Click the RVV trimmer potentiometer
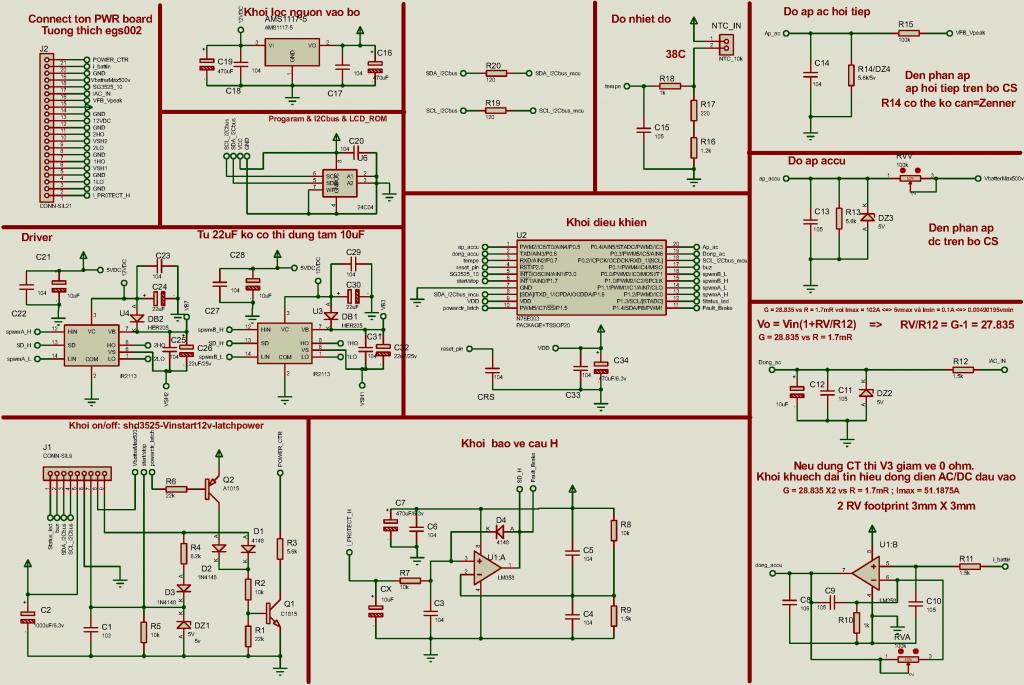Image resolution: width=1024 pixels, height=685 pixels. click(910, 178)
